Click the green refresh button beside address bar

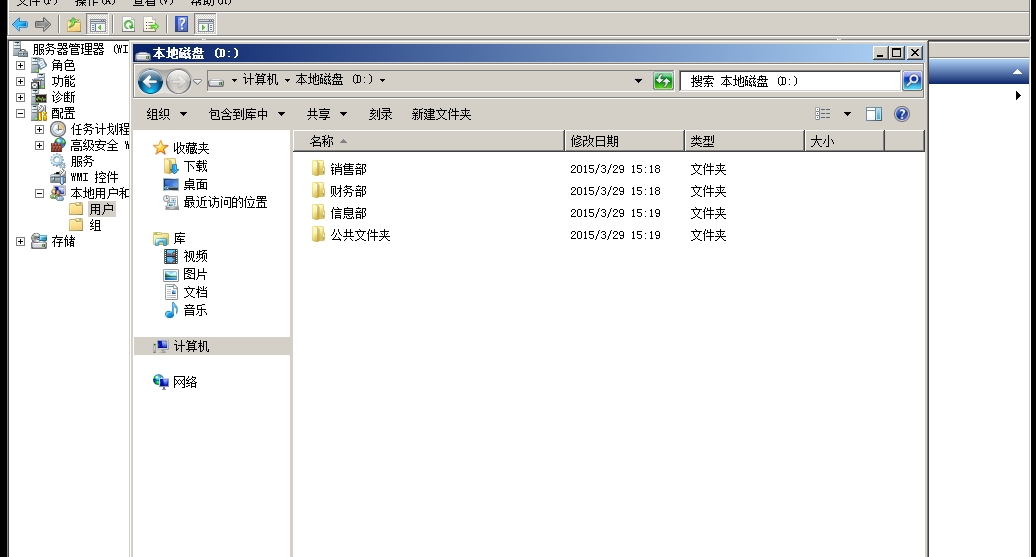point(663,81)
